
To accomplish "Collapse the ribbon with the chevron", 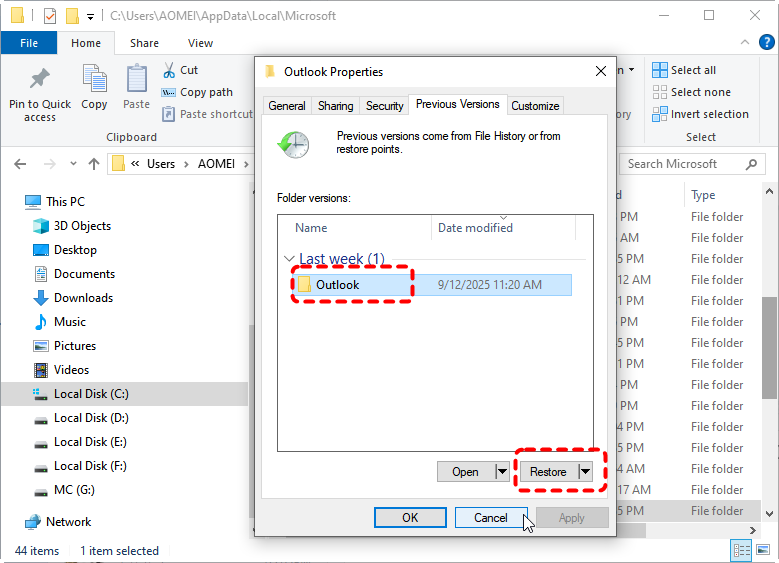I will click(744, 43).
